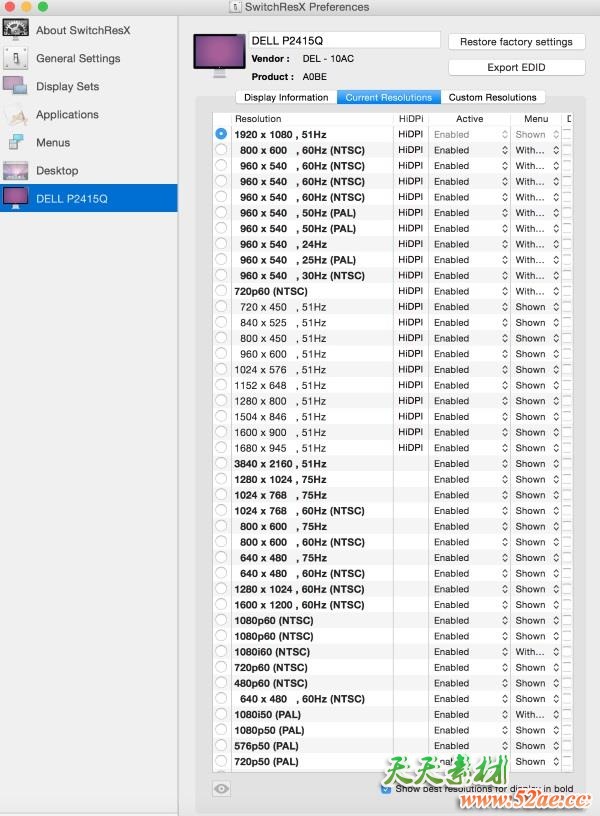Viewport: 600px width, 816px height.
Task: Open About SwitchResX sidebar icon
Action: coord(15,29)
